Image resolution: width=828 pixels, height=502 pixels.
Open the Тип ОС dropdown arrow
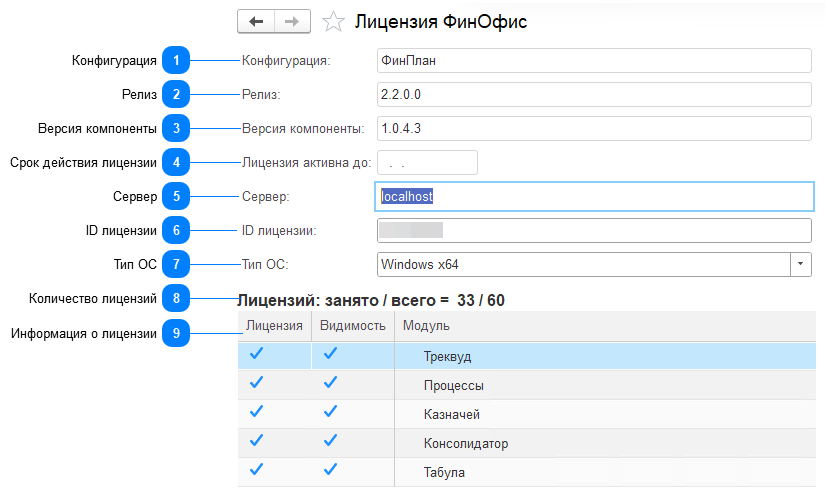pyautogui.click(x=801, y=264)
